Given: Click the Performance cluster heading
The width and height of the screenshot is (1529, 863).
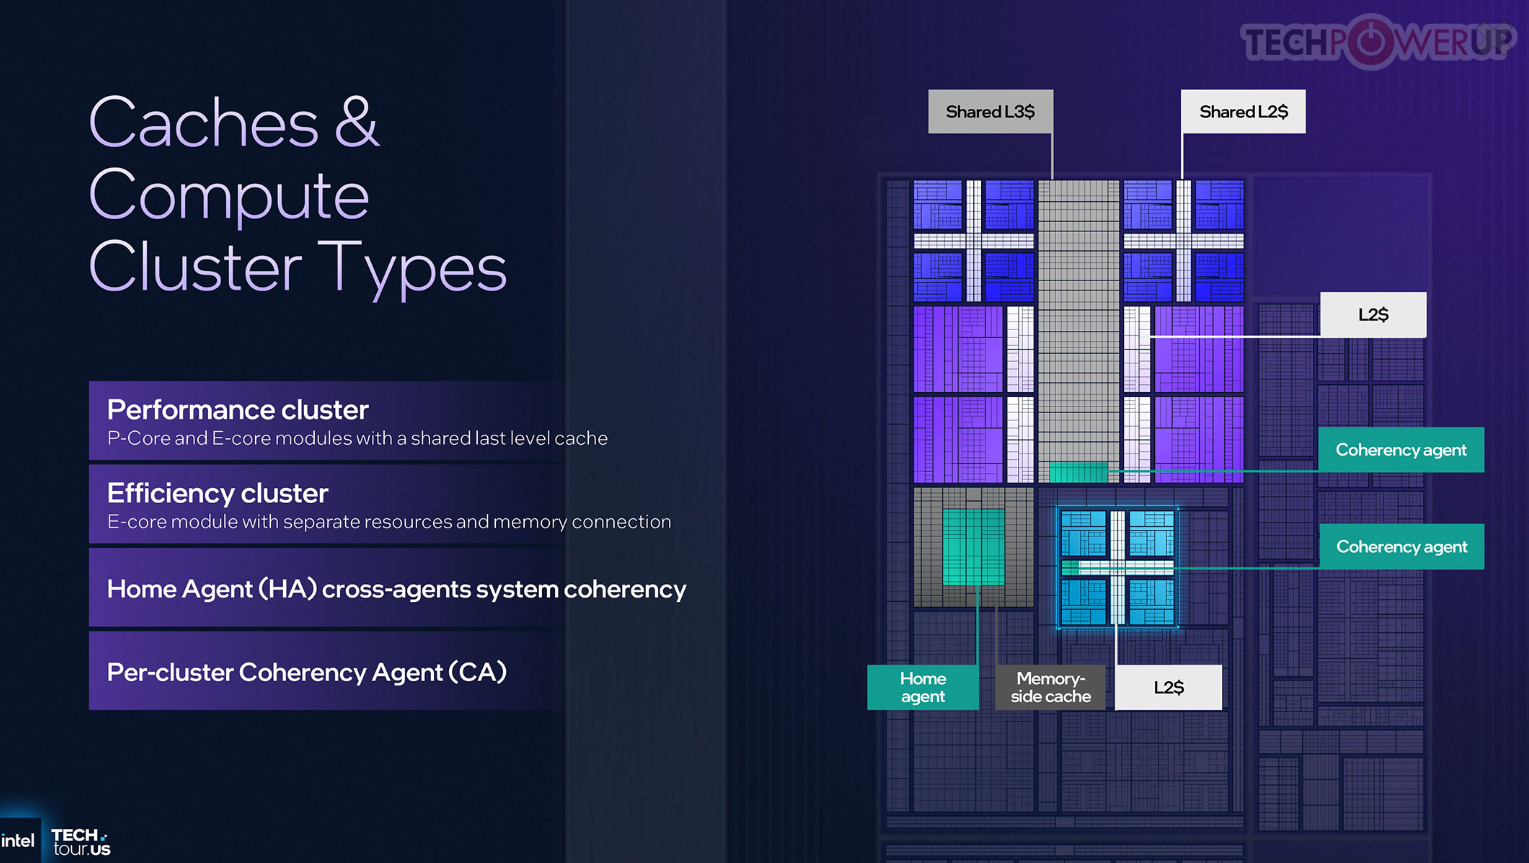Looking at the screenshot, I should tap(238, 409).
